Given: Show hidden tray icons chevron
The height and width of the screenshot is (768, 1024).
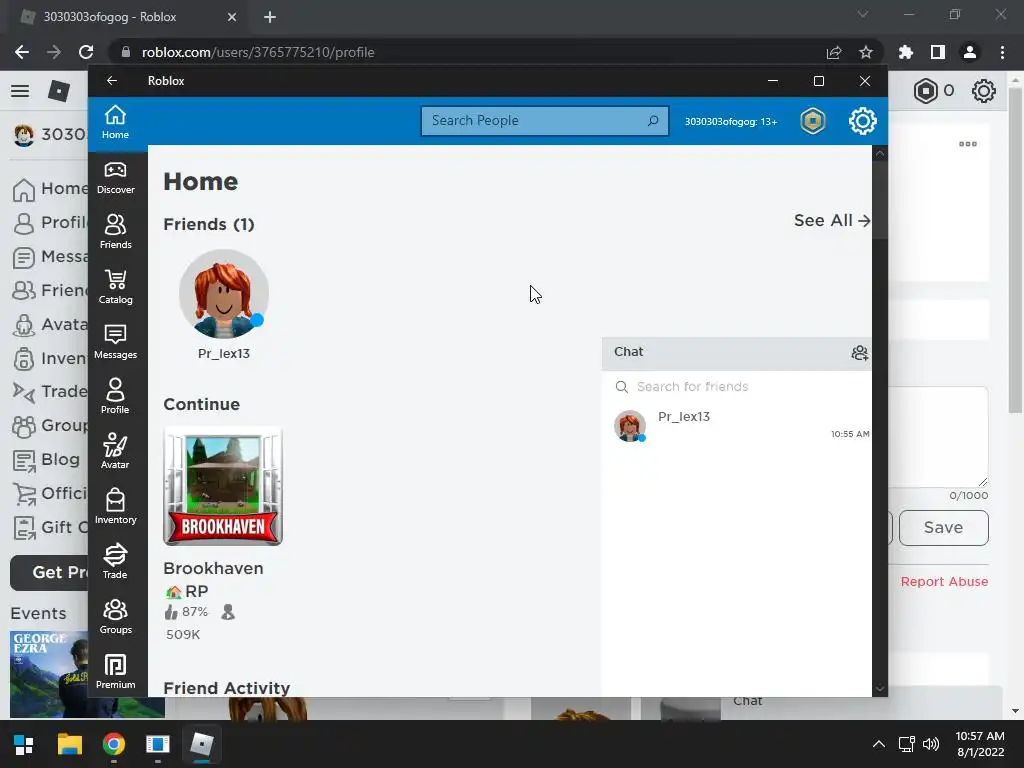Looking at the screenshot, I should [x=879, y=744].
